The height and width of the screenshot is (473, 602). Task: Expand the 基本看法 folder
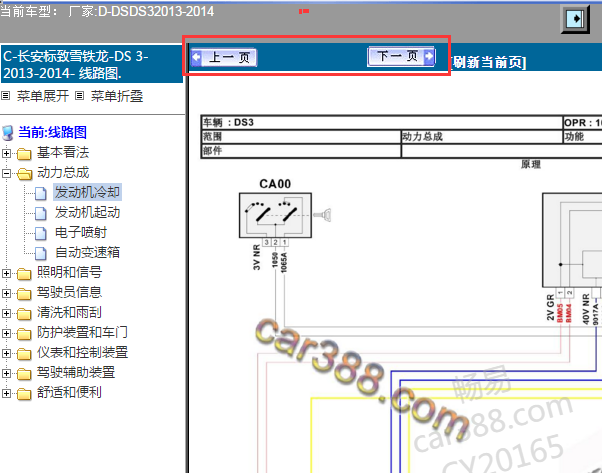coord(6,153)
